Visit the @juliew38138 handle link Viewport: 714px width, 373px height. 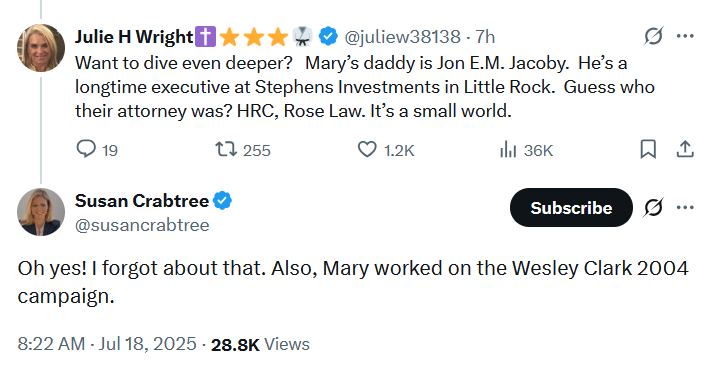point(403,36)
